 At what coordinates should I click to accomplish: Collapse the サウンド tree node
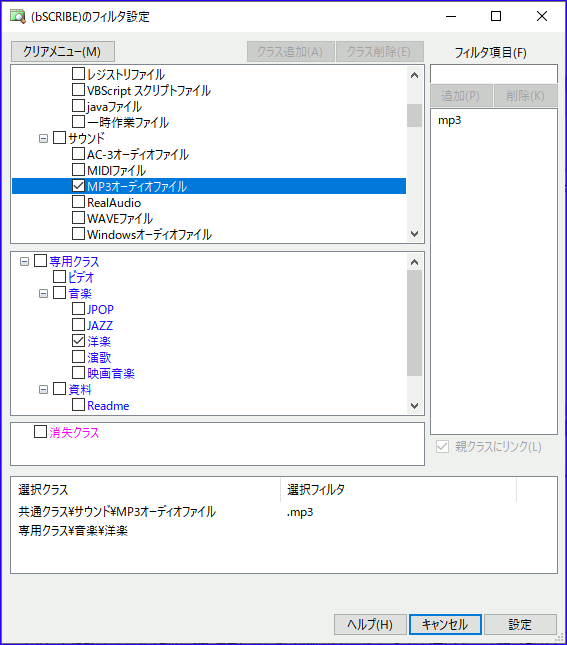43,139
